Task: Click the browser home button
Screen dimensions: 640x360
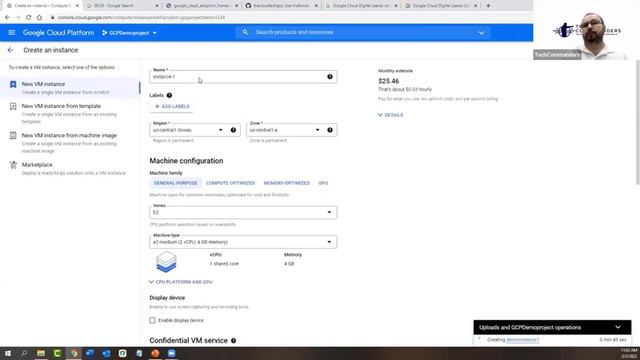Action: (39, 18)
